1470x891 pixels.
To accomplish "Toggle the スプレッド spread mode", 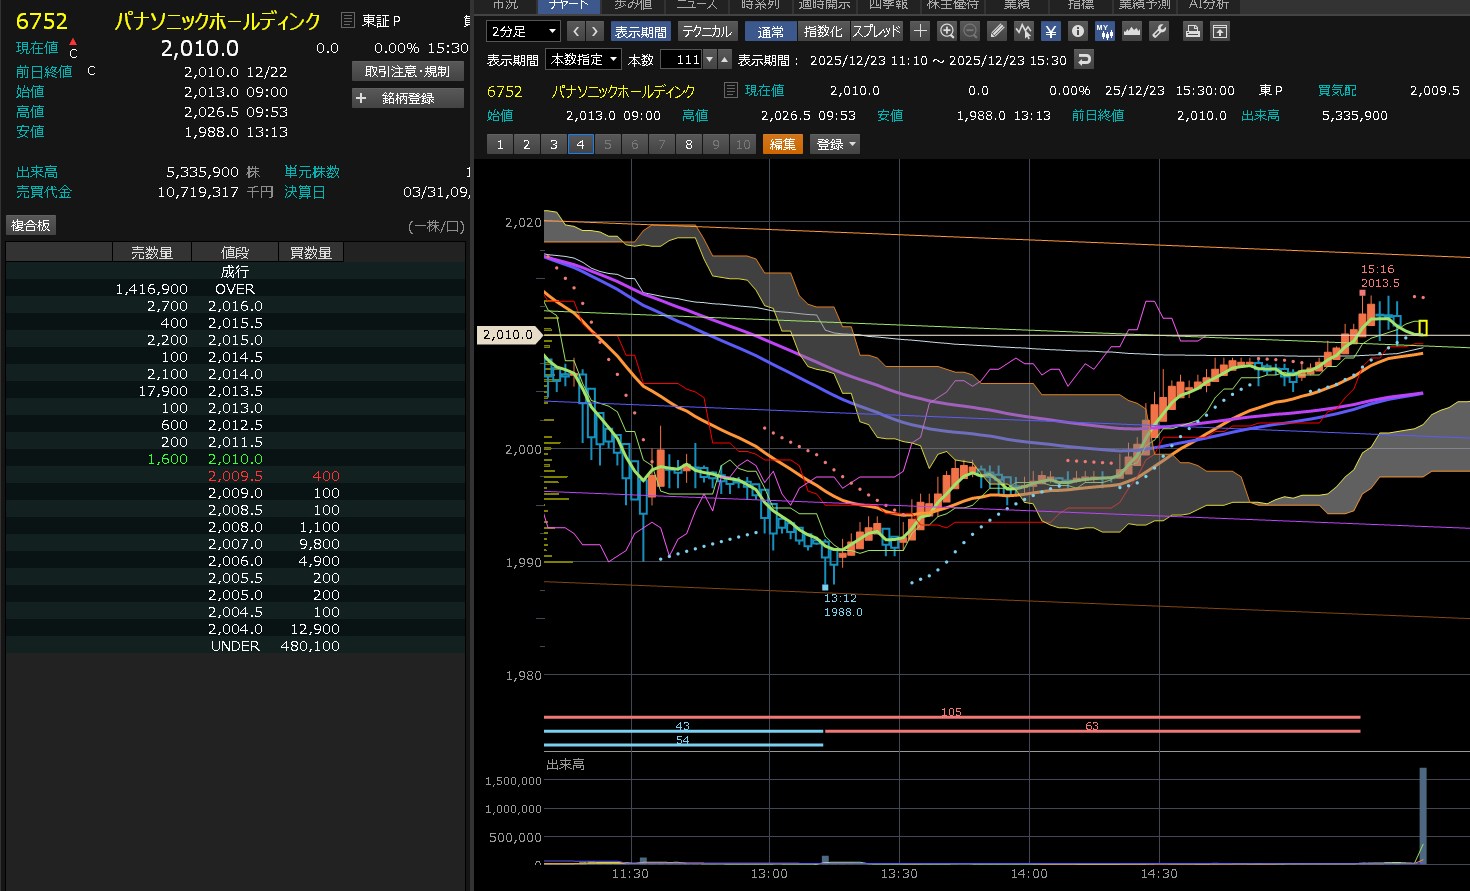I will (x=877, y=31).
